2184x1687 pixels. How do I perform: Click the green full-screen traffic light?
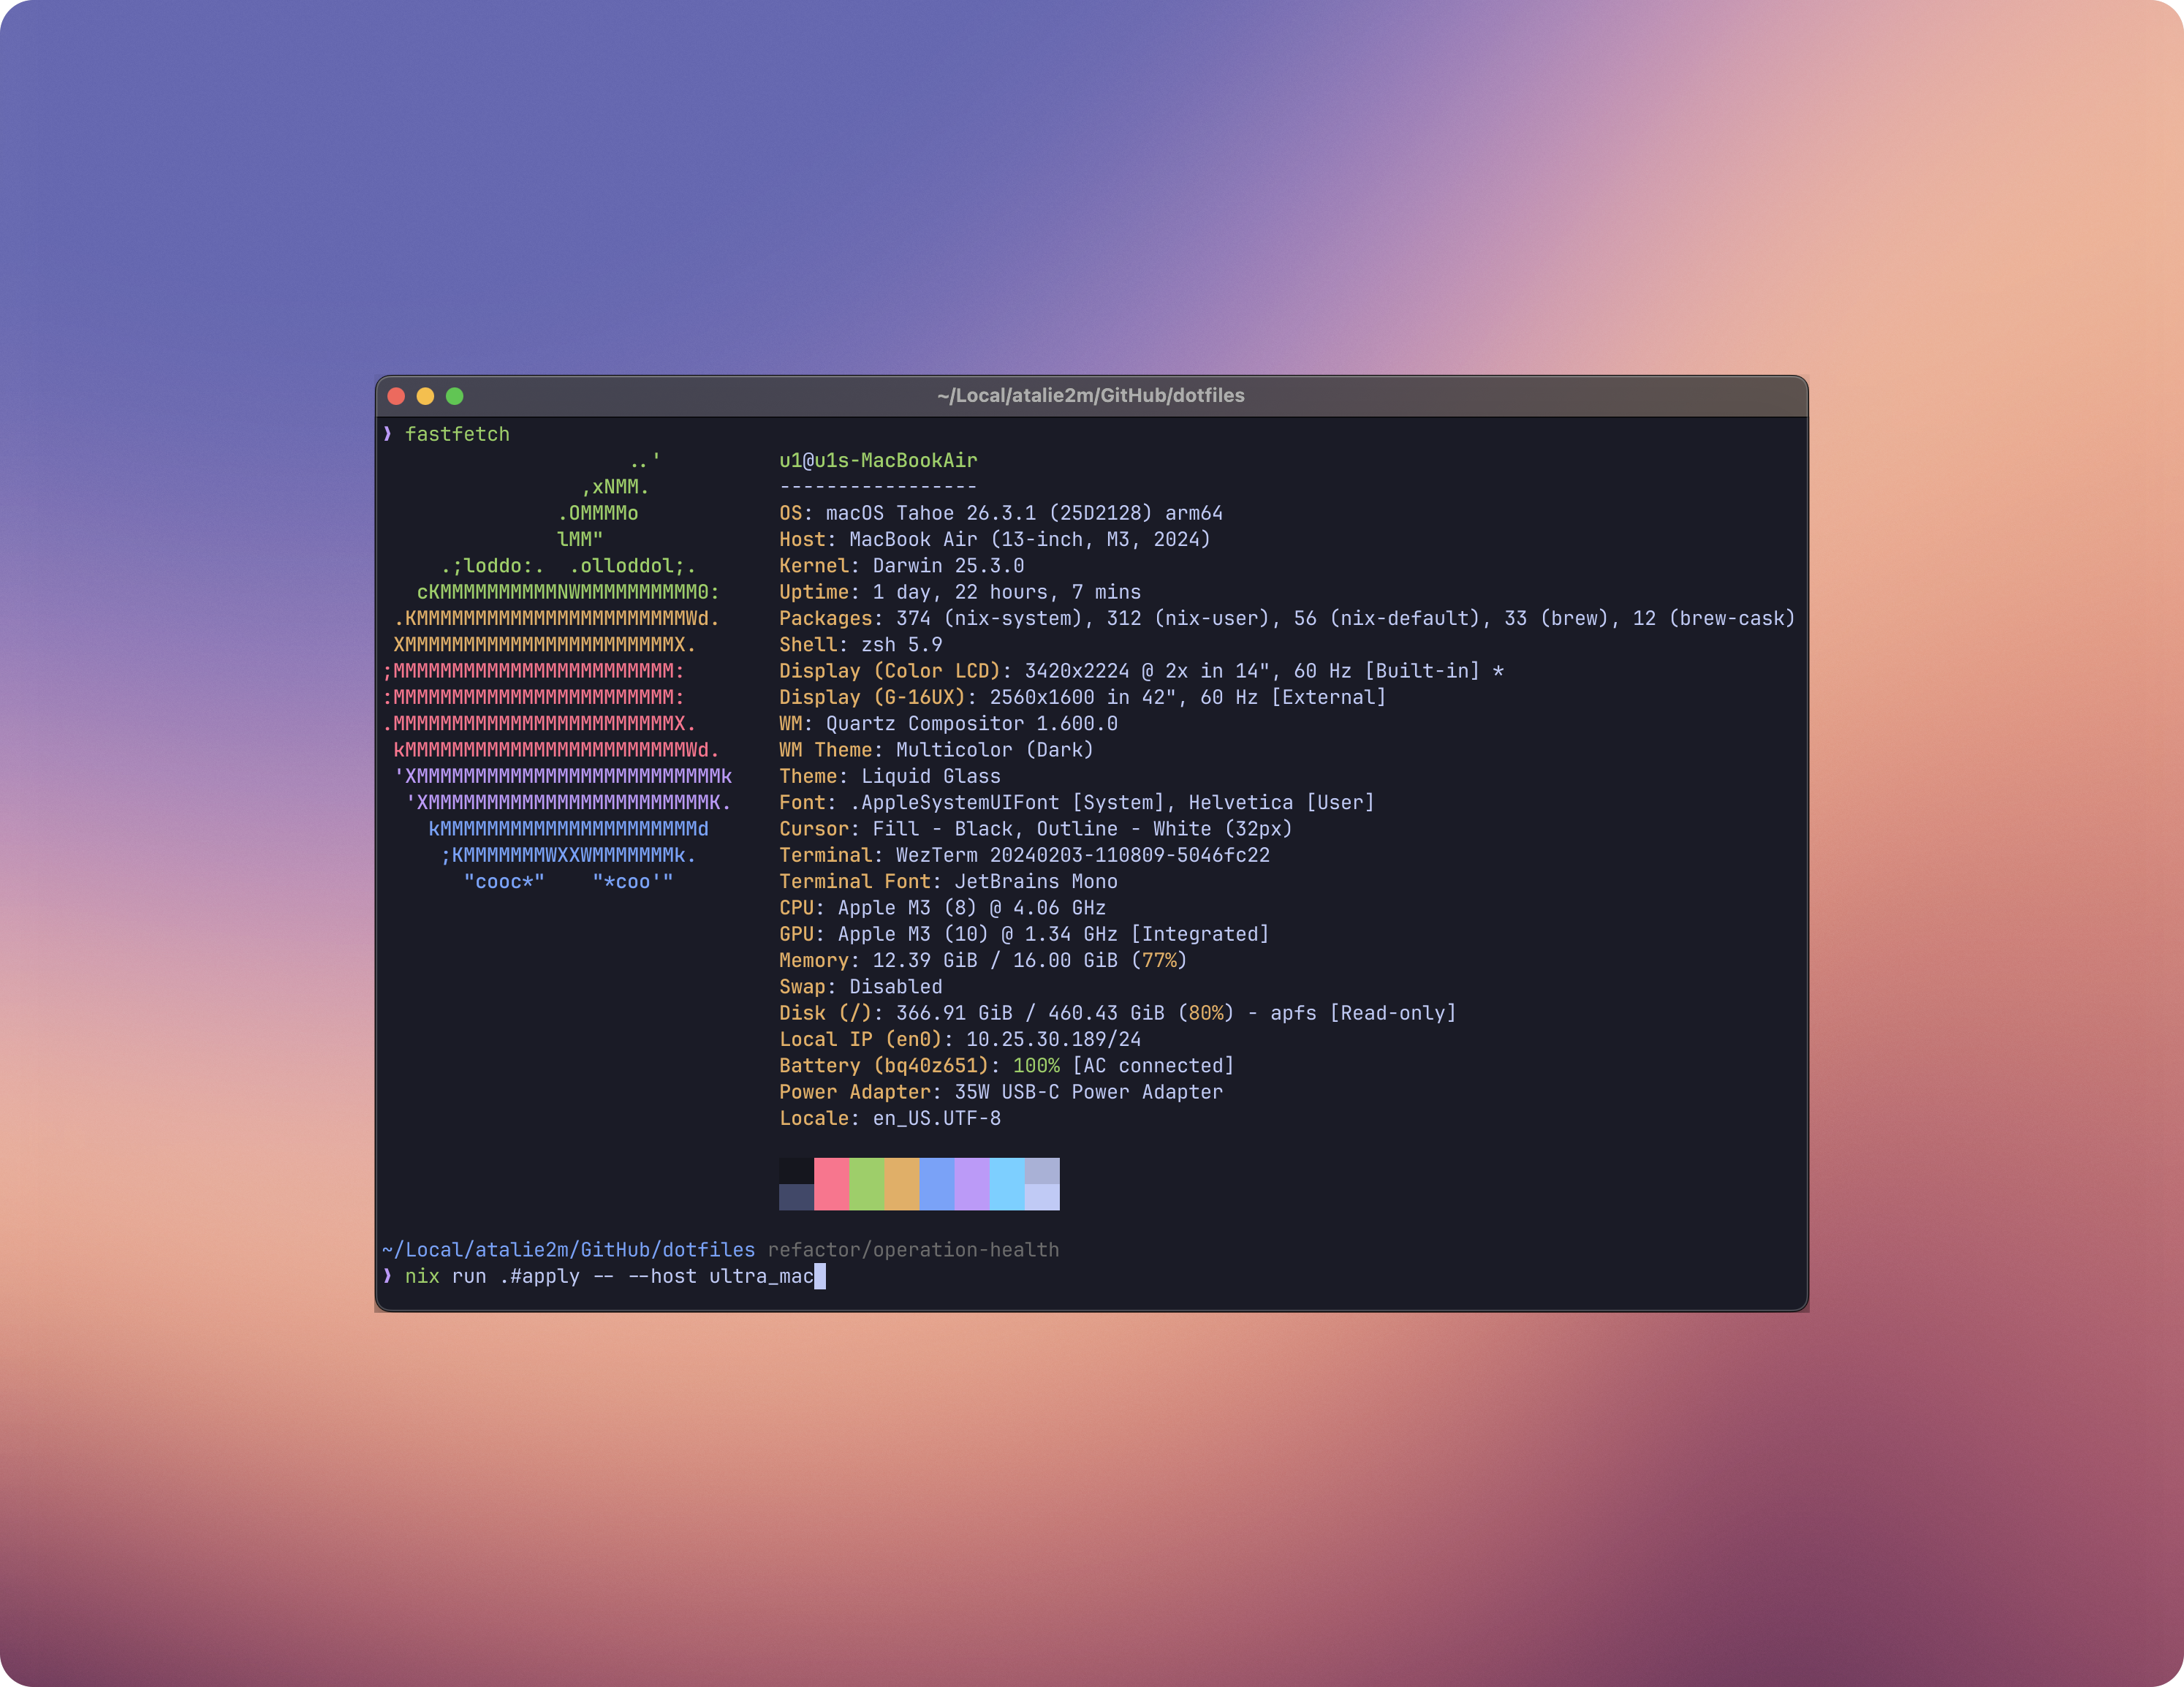[x=456, y=395]
